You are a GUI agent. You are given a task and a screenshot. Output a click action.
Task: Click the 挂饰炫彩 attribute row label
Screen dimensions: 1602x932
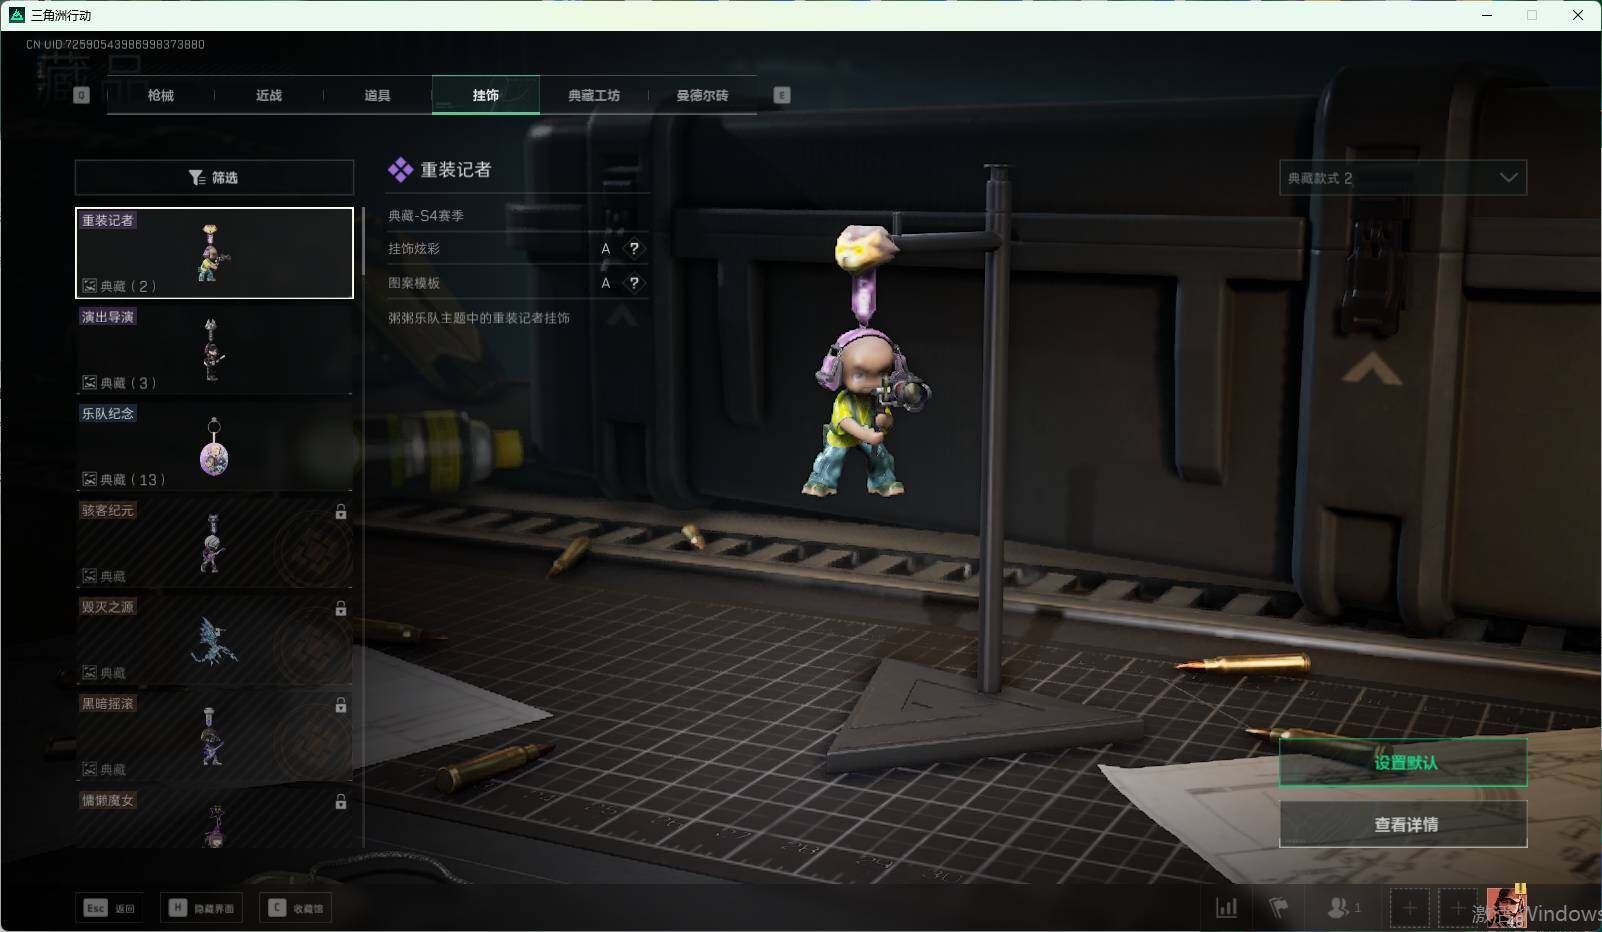coord(414,248)
